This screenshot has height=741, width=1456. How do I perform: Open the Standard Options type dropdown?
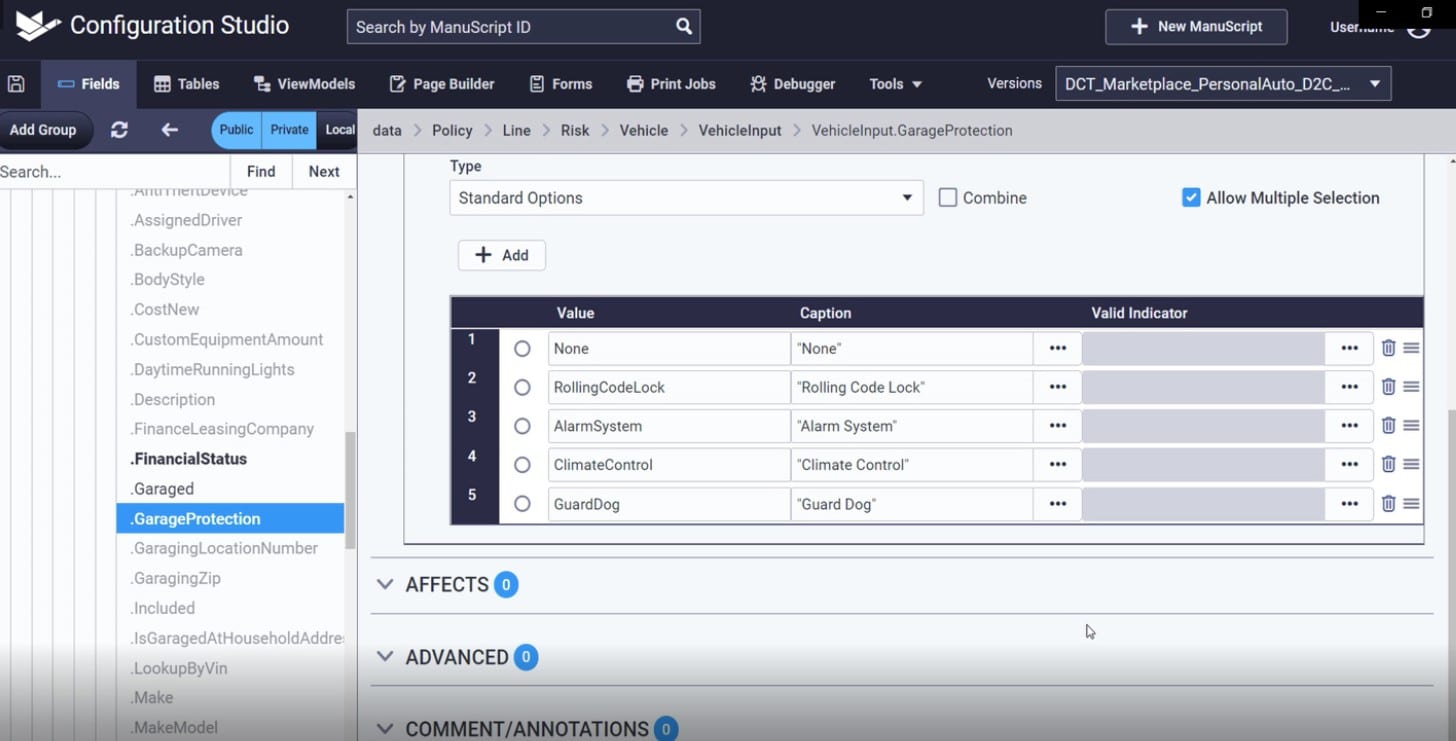686,198
